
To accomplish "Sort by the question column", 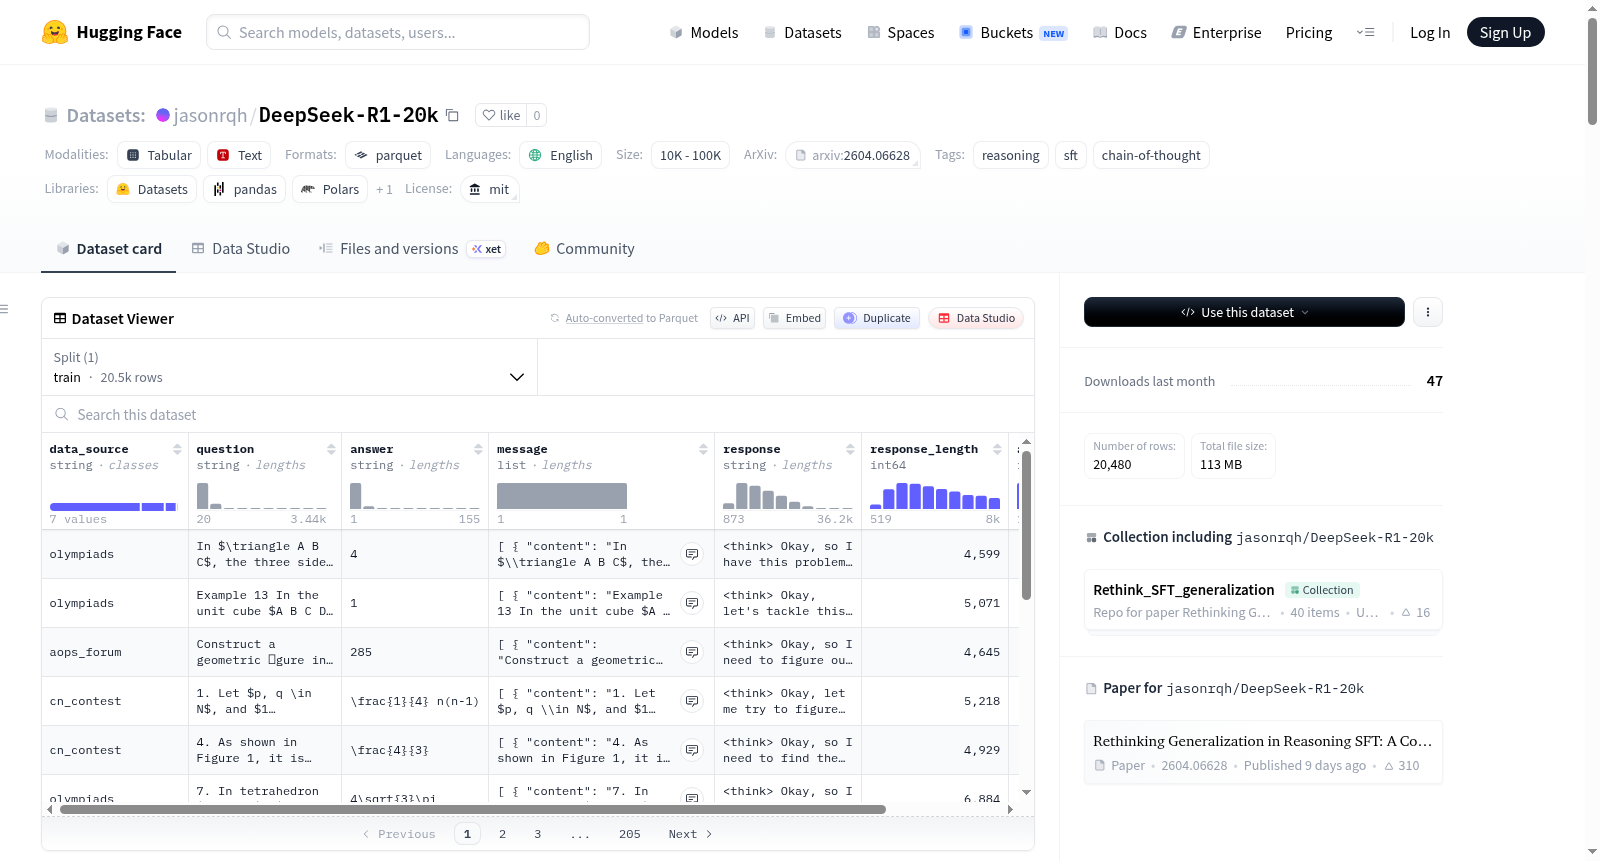I will click(331, 449).
